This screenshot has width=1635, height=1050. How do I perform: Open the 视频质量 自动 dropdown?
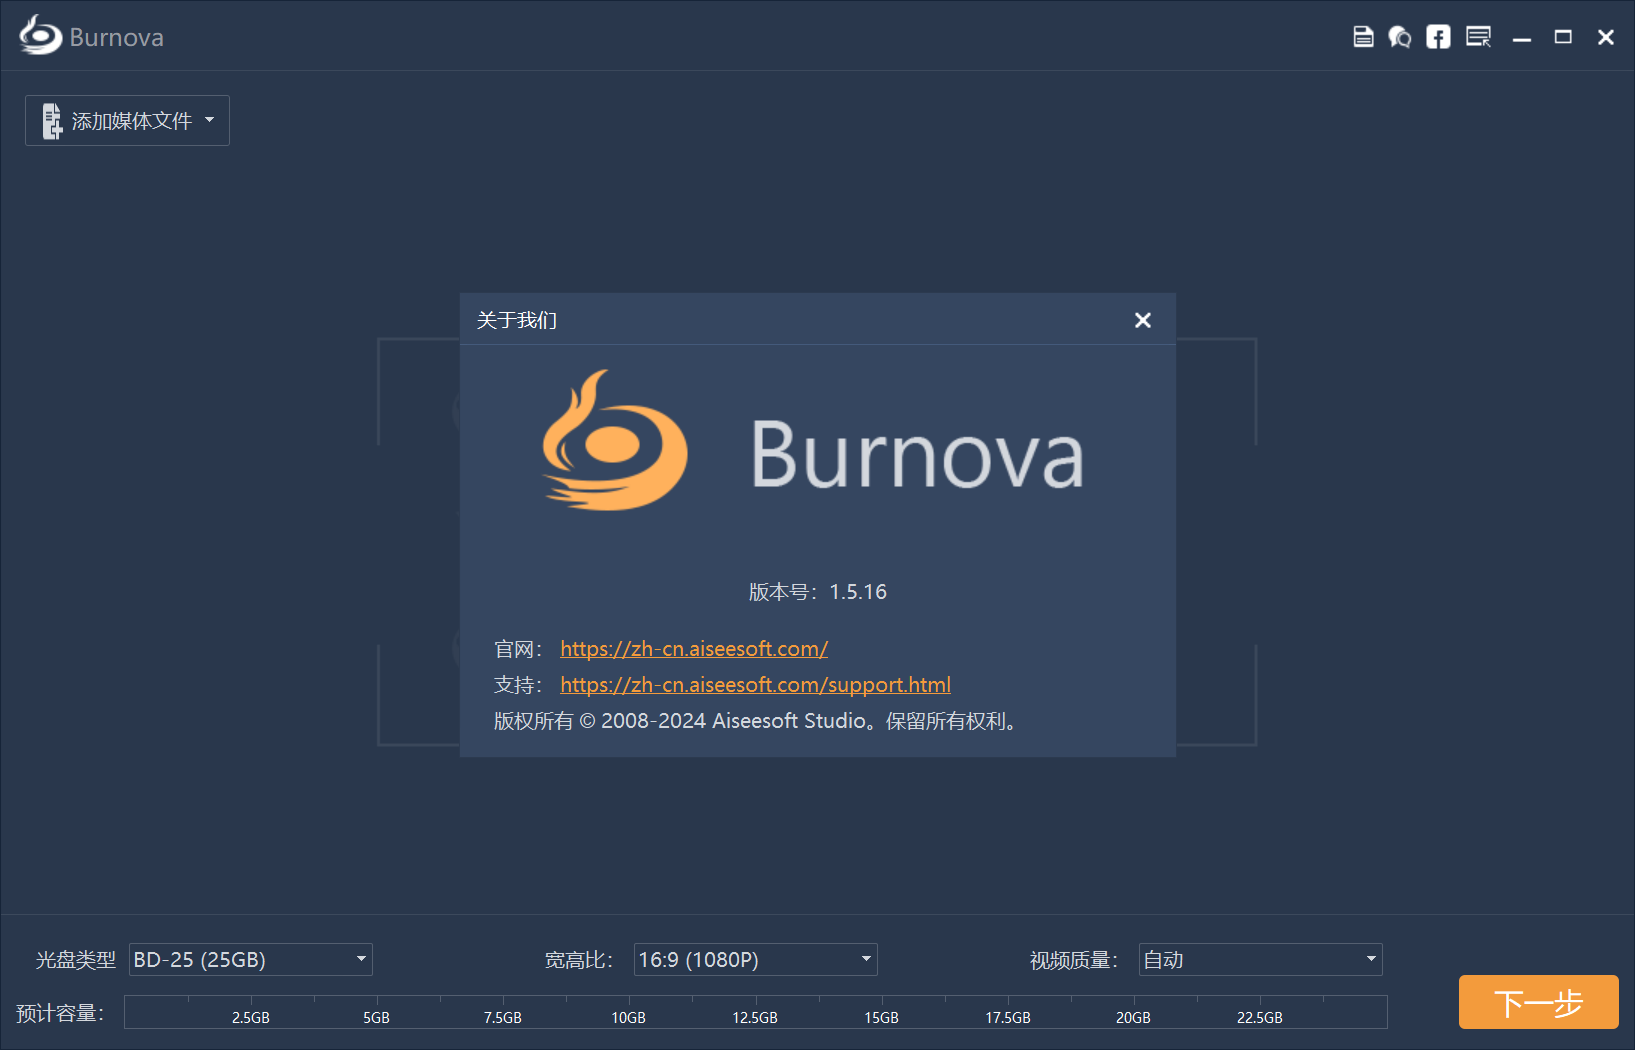tap(1260, 960)
